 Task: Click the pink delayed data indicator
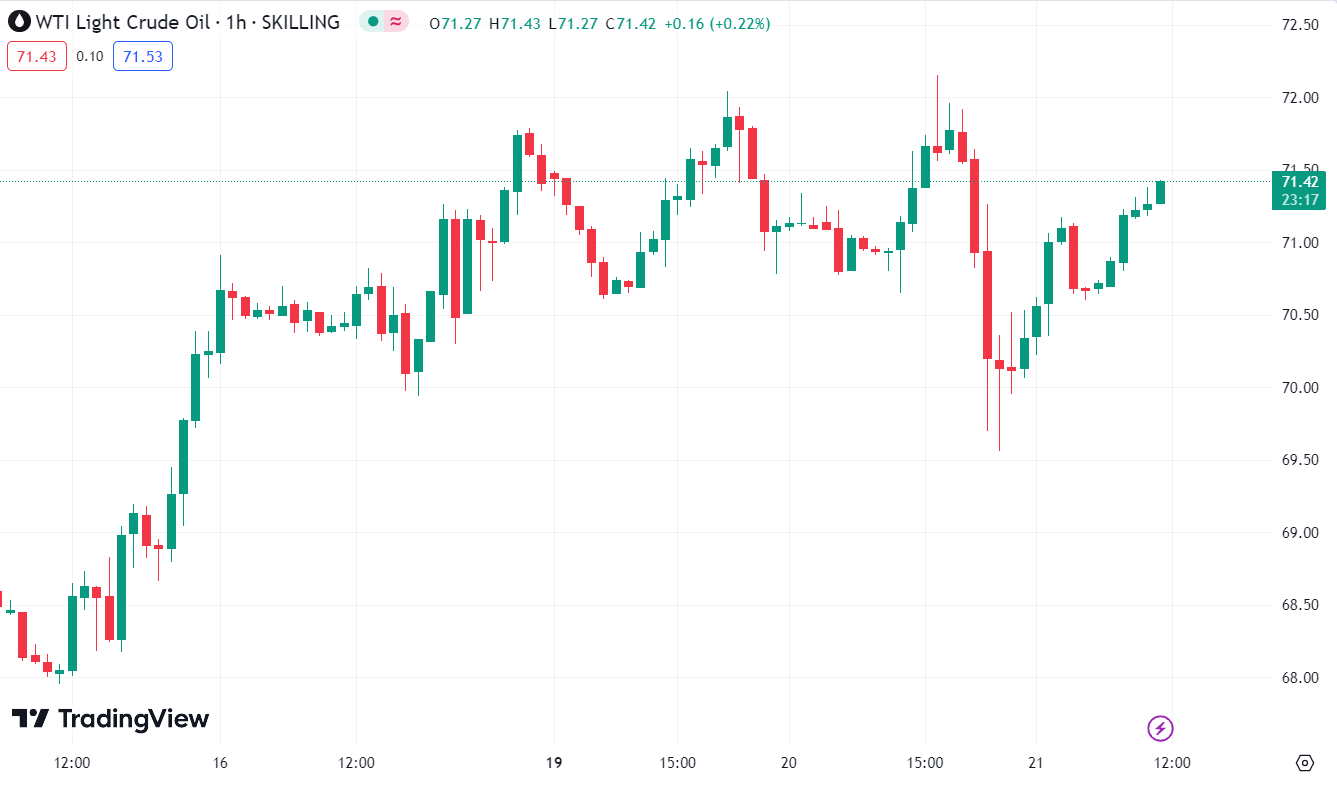point(397,22)
